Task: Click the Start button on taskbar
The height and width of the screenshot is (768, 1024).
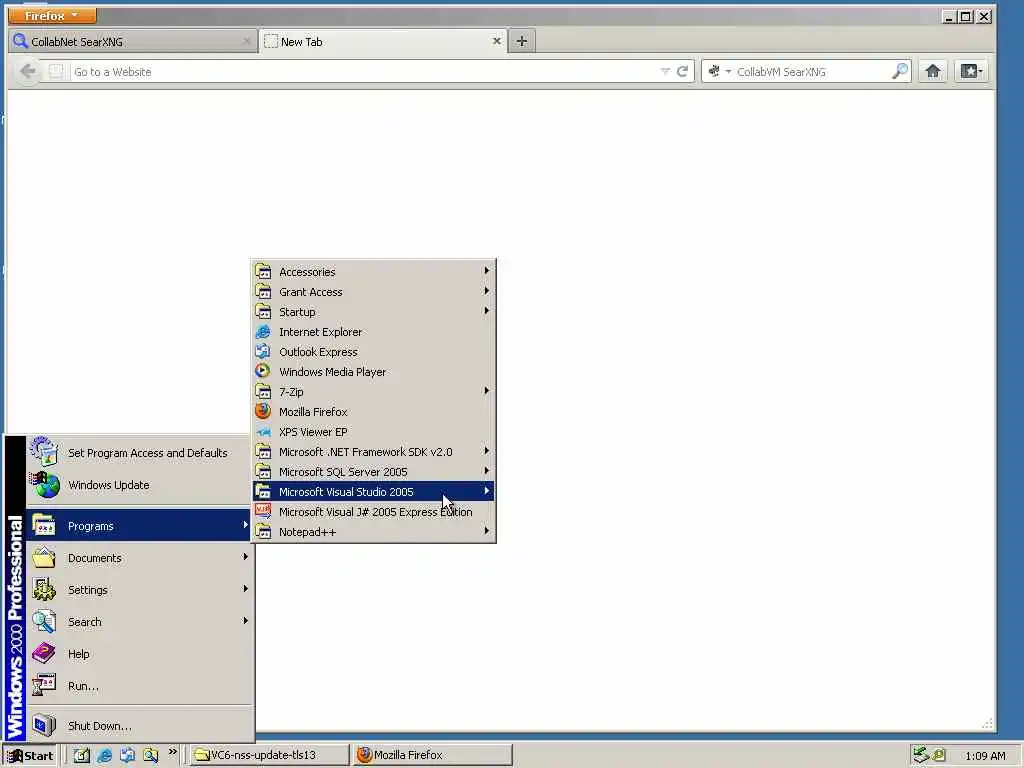Action: pyautogui.click(x=30, y=756)
